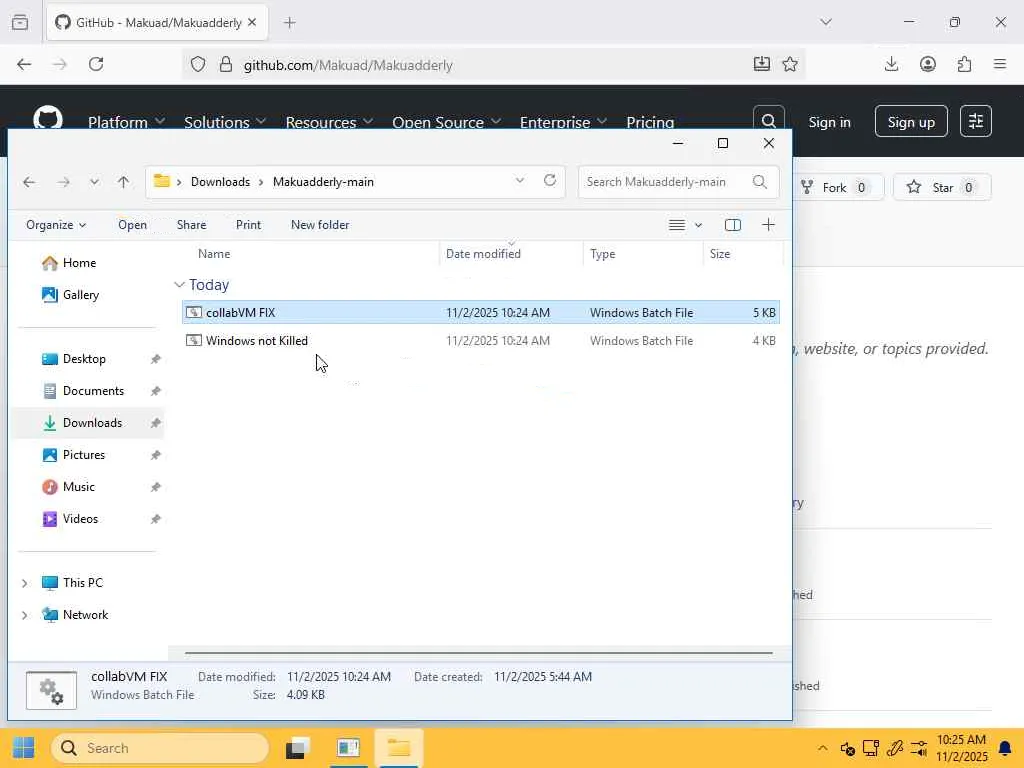Select the Windows not Killed batch file
The height and width of the screenshot is (768, 1024).
[x=481, y=341]
